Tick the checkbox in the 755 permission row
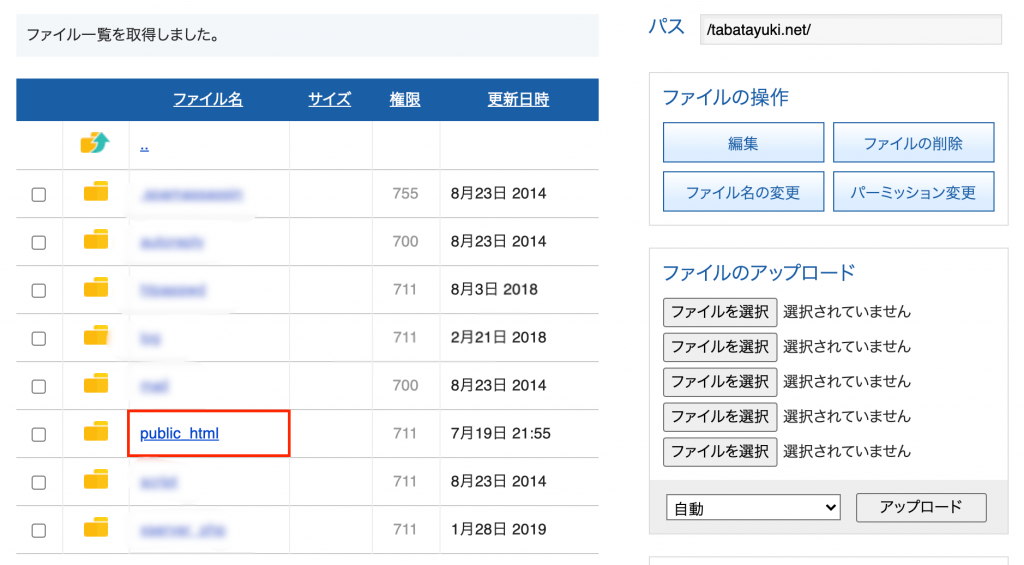 (x=39, y=195)
